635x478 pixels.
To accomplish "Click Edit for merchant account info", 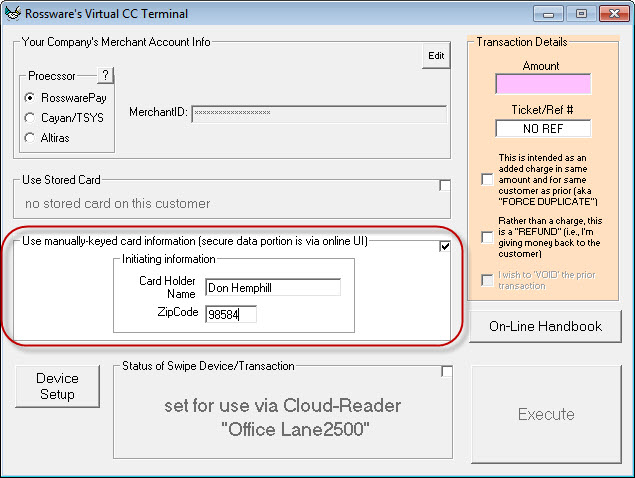I will pyautogui.click(x=436, y=56).
